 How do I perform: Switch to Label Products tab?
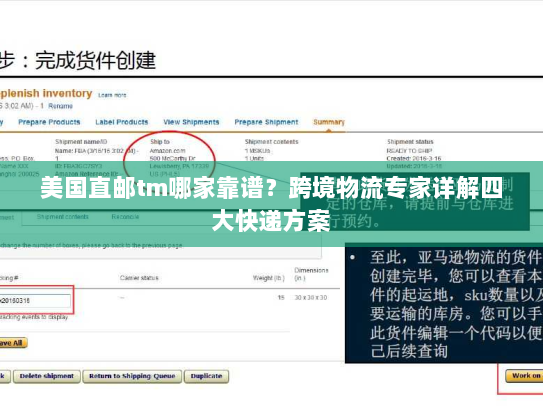pyautogui.click(x=122, y=122)
